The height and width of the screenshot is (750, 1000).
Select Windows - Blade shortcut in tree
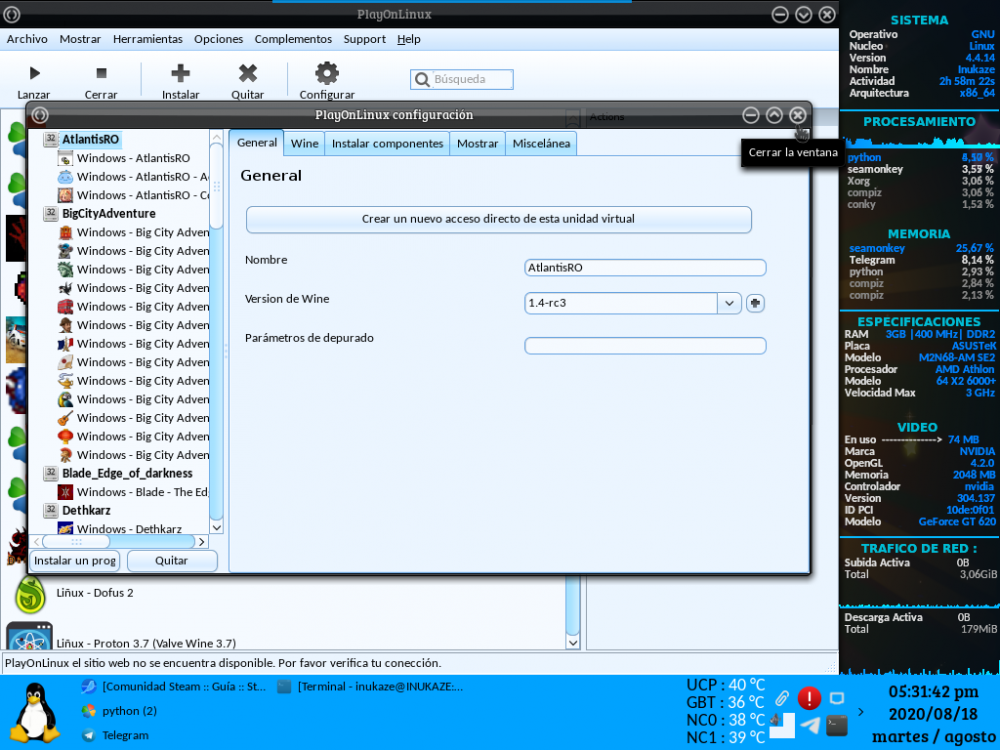pyautogui.click(x=141, y=492)
